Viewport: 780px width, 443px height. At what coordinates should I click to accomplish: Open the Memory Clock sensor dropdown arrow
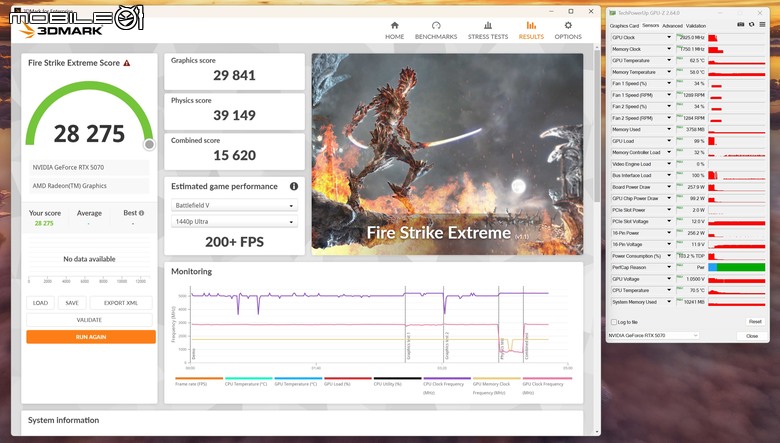click(x=669, y=49)
